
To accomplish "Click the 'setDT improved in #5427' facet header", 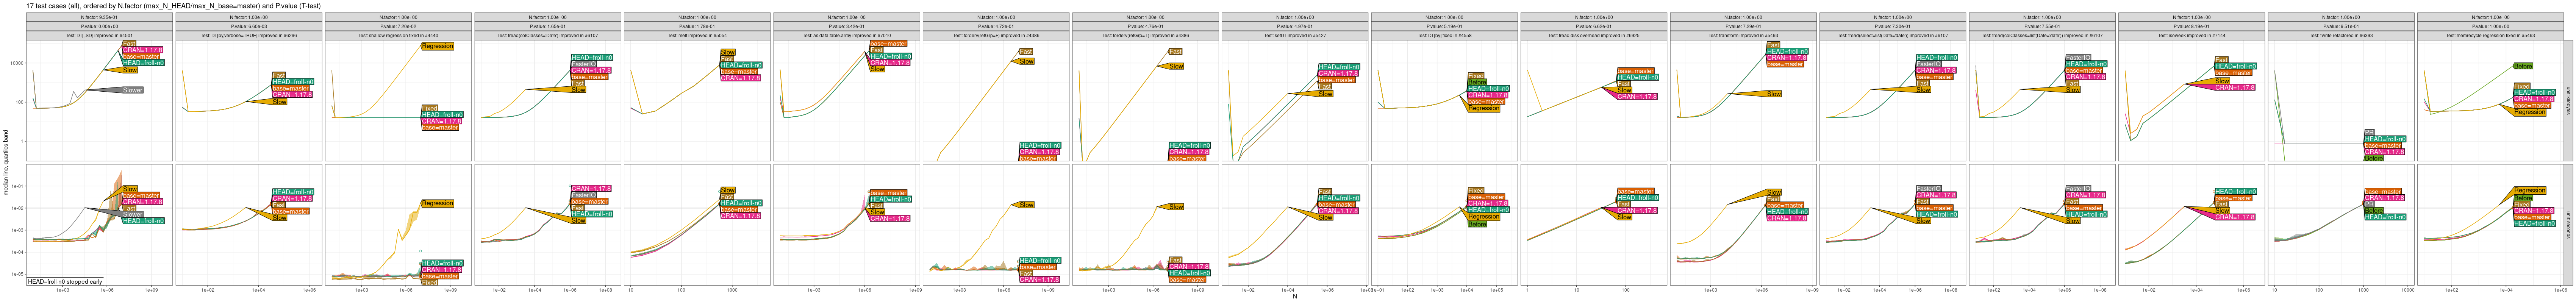I will click(1295, 35).
